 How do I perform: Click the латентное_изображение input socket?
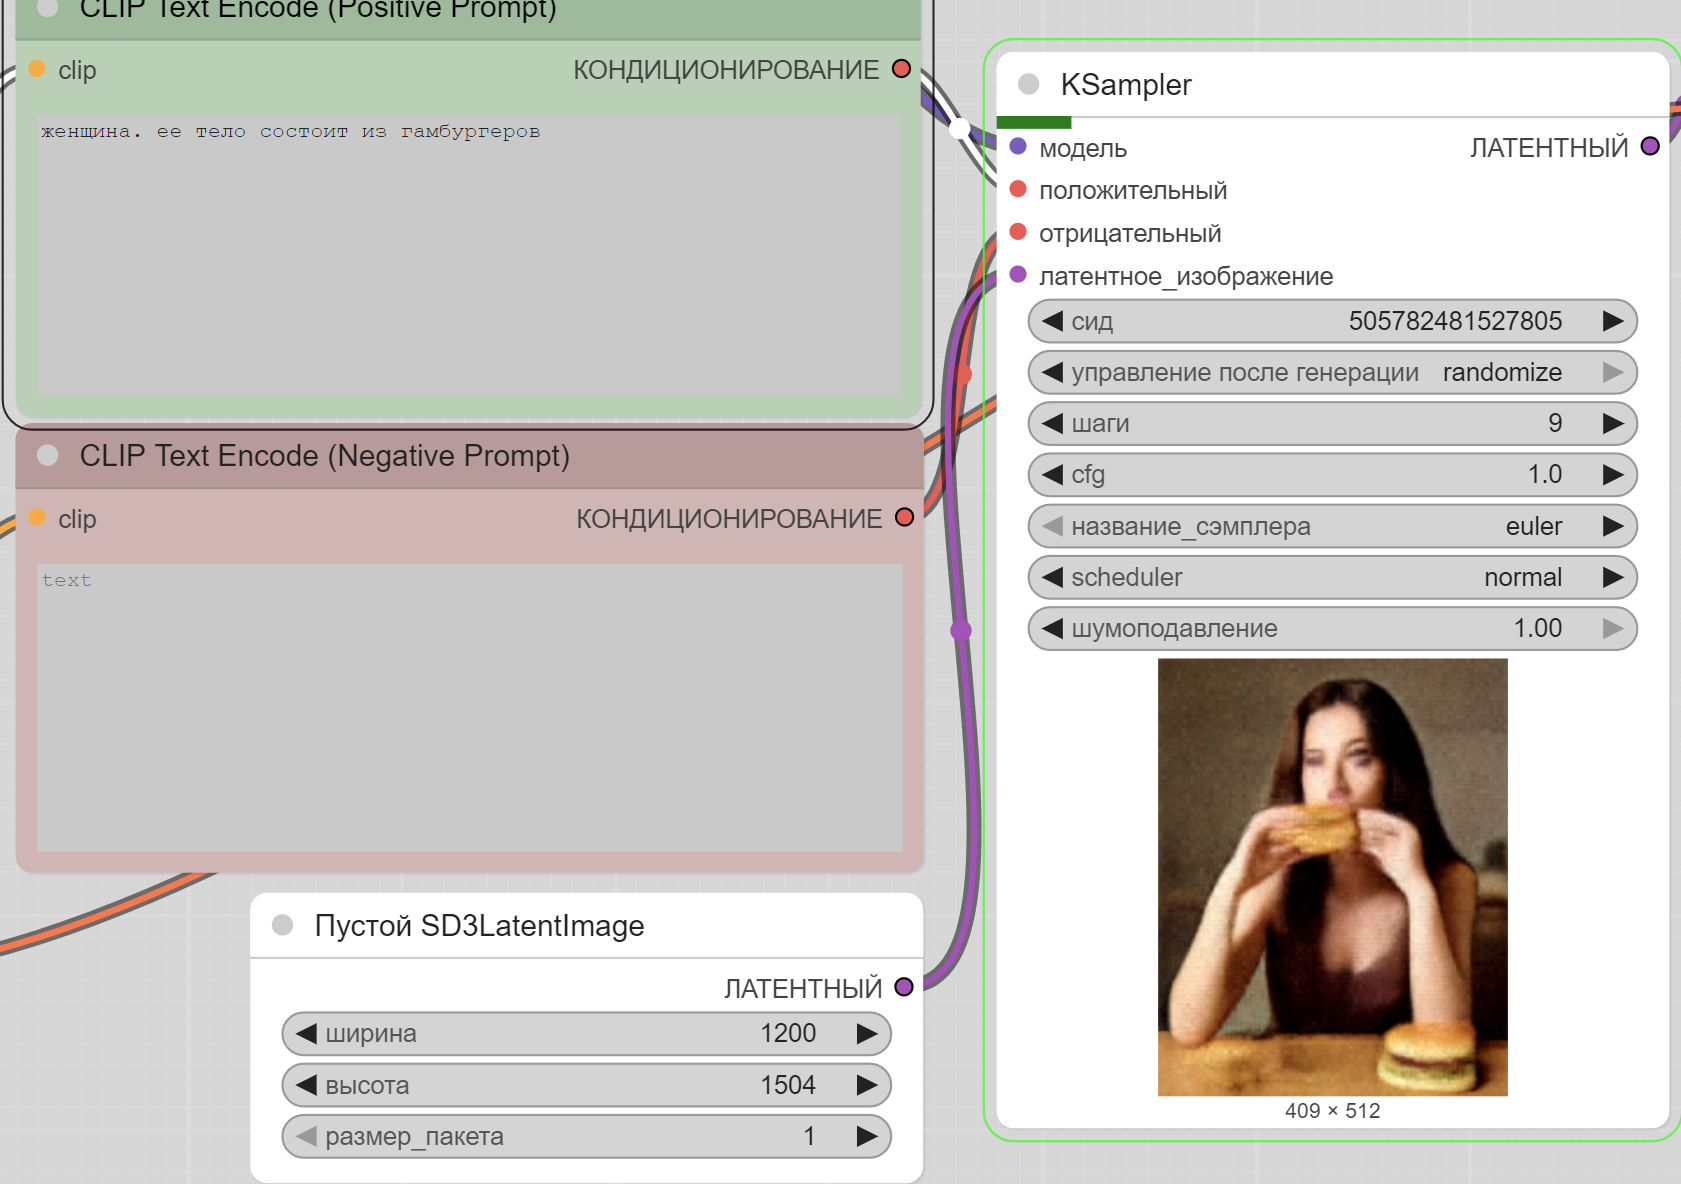pos(1018,274)
